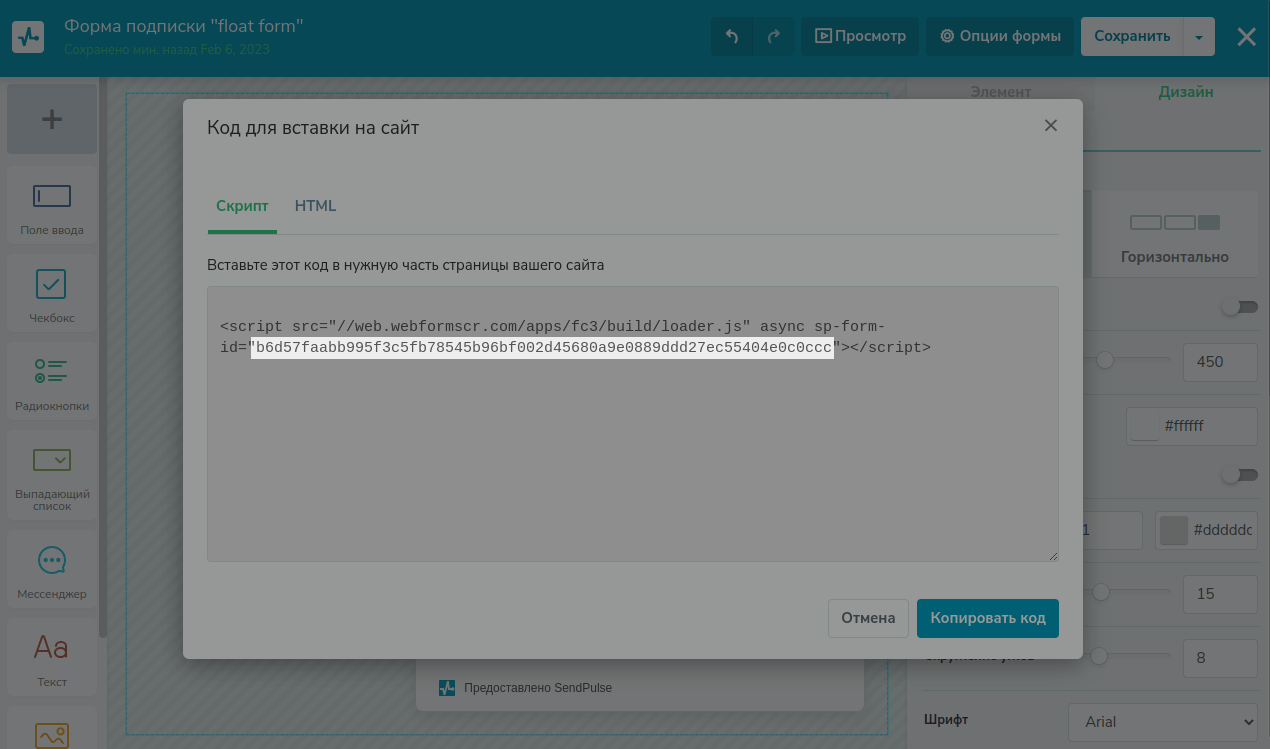Click the SendPulse logo icon

click(x=29, y=37)
